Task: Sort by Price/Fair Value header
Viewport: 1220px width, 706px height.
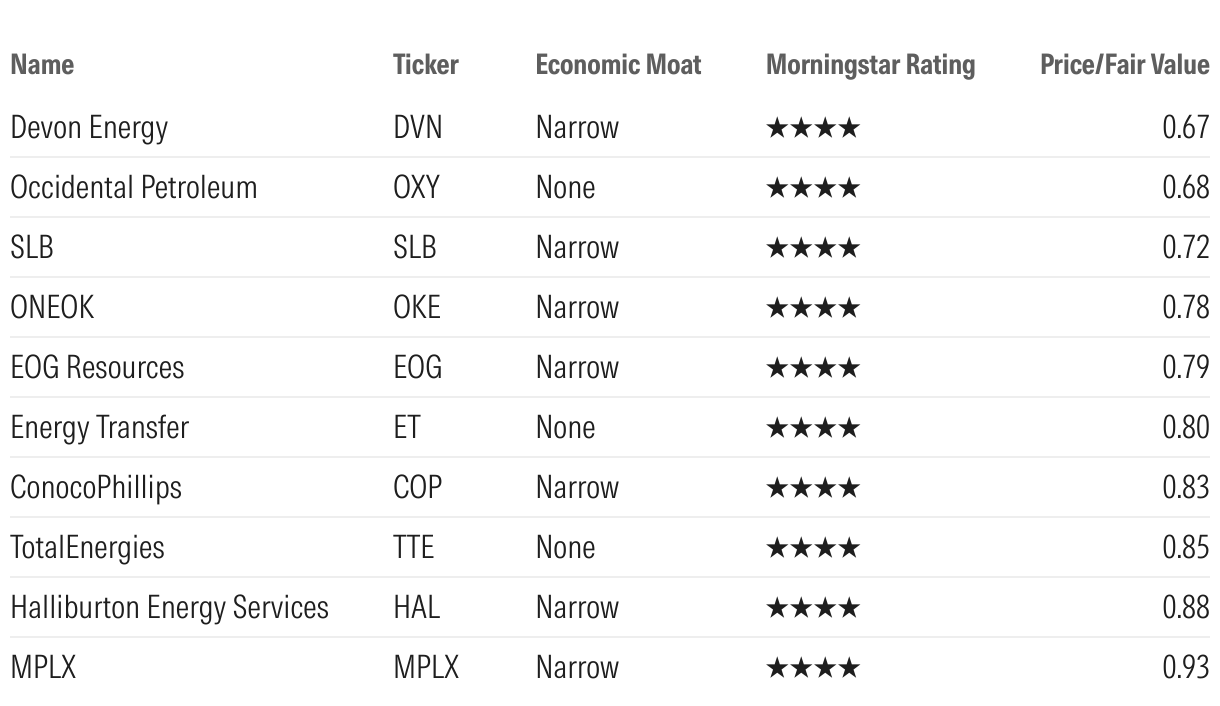Action: pos(1124,65)
